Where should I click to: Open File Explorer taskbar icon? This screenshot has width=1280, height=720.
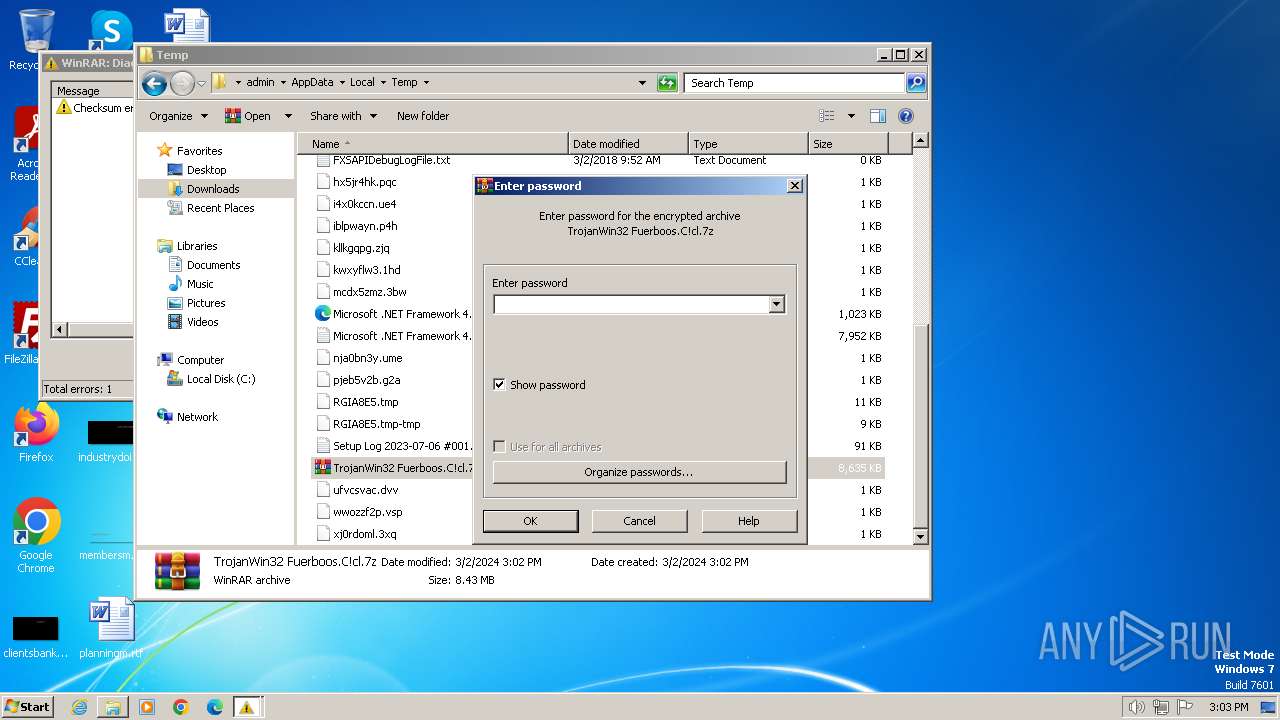coord(113,707)
